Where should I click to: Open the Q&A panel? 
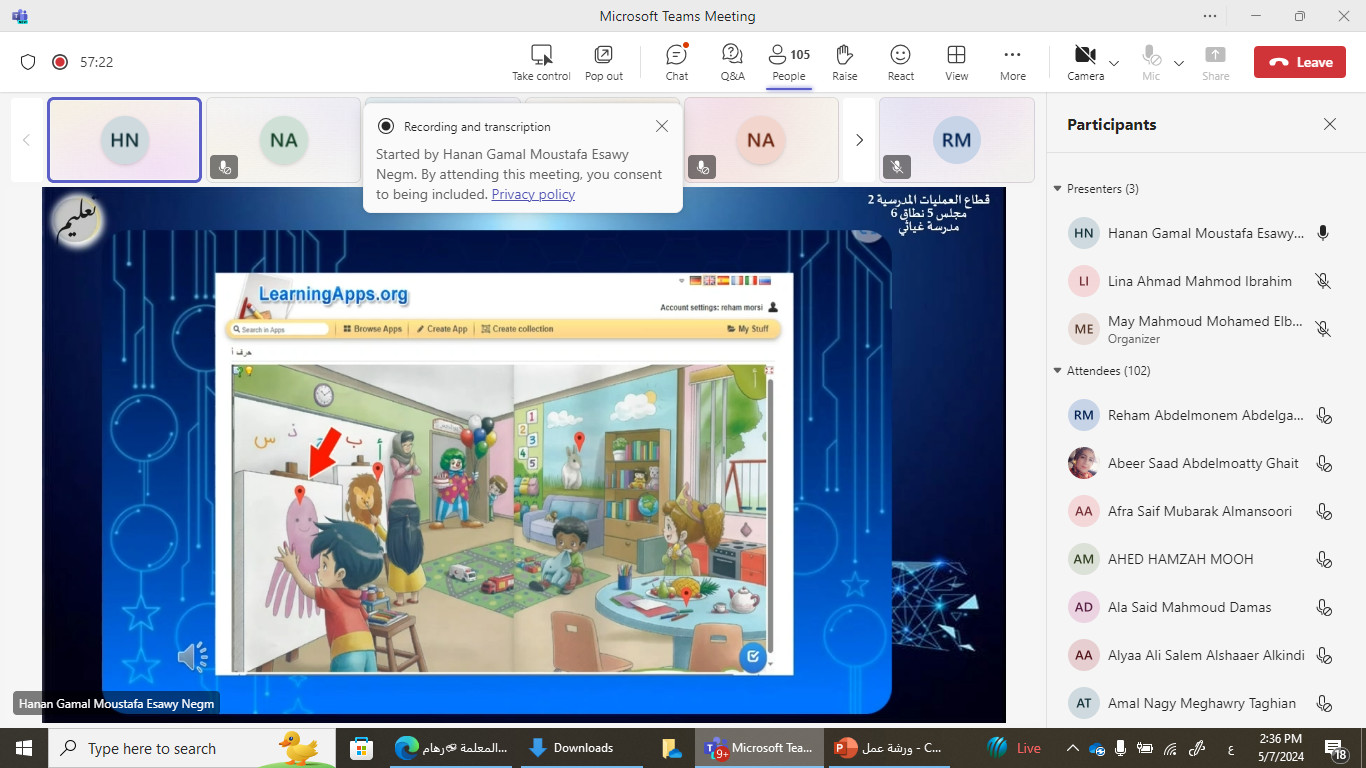[x=732, y=62]
